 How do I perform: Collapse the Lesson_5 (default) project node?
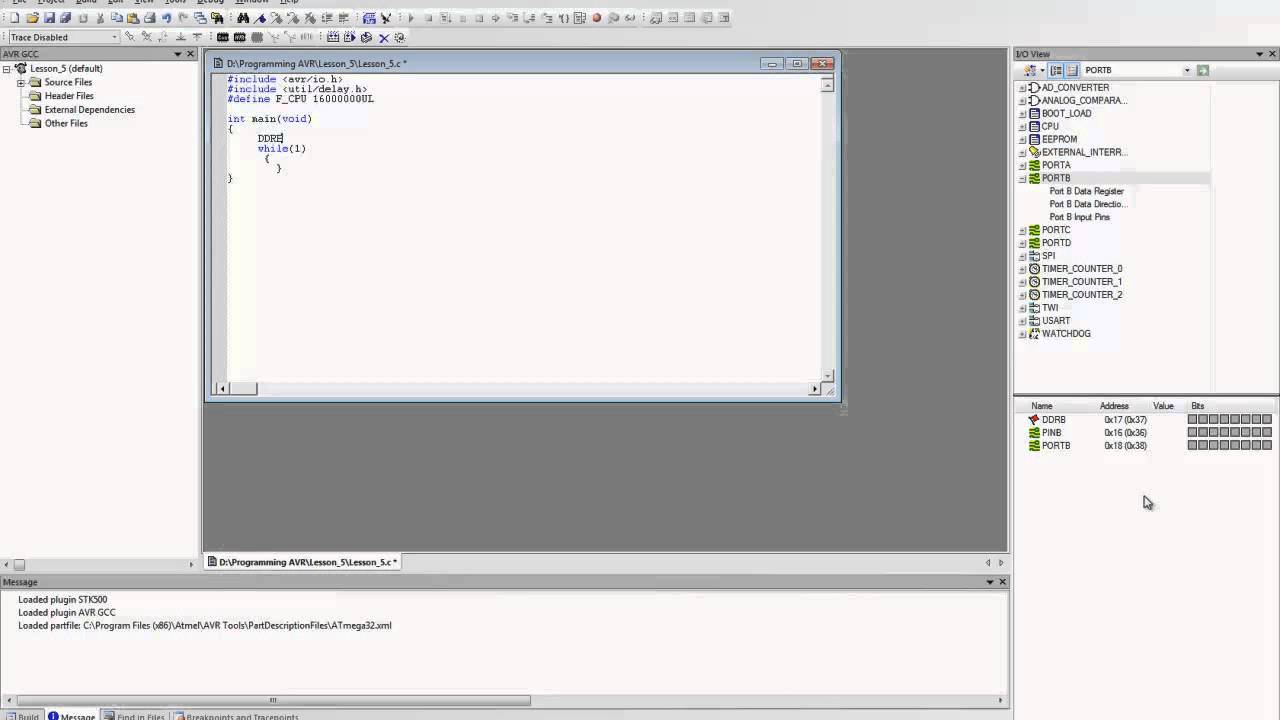pos(7,69)
